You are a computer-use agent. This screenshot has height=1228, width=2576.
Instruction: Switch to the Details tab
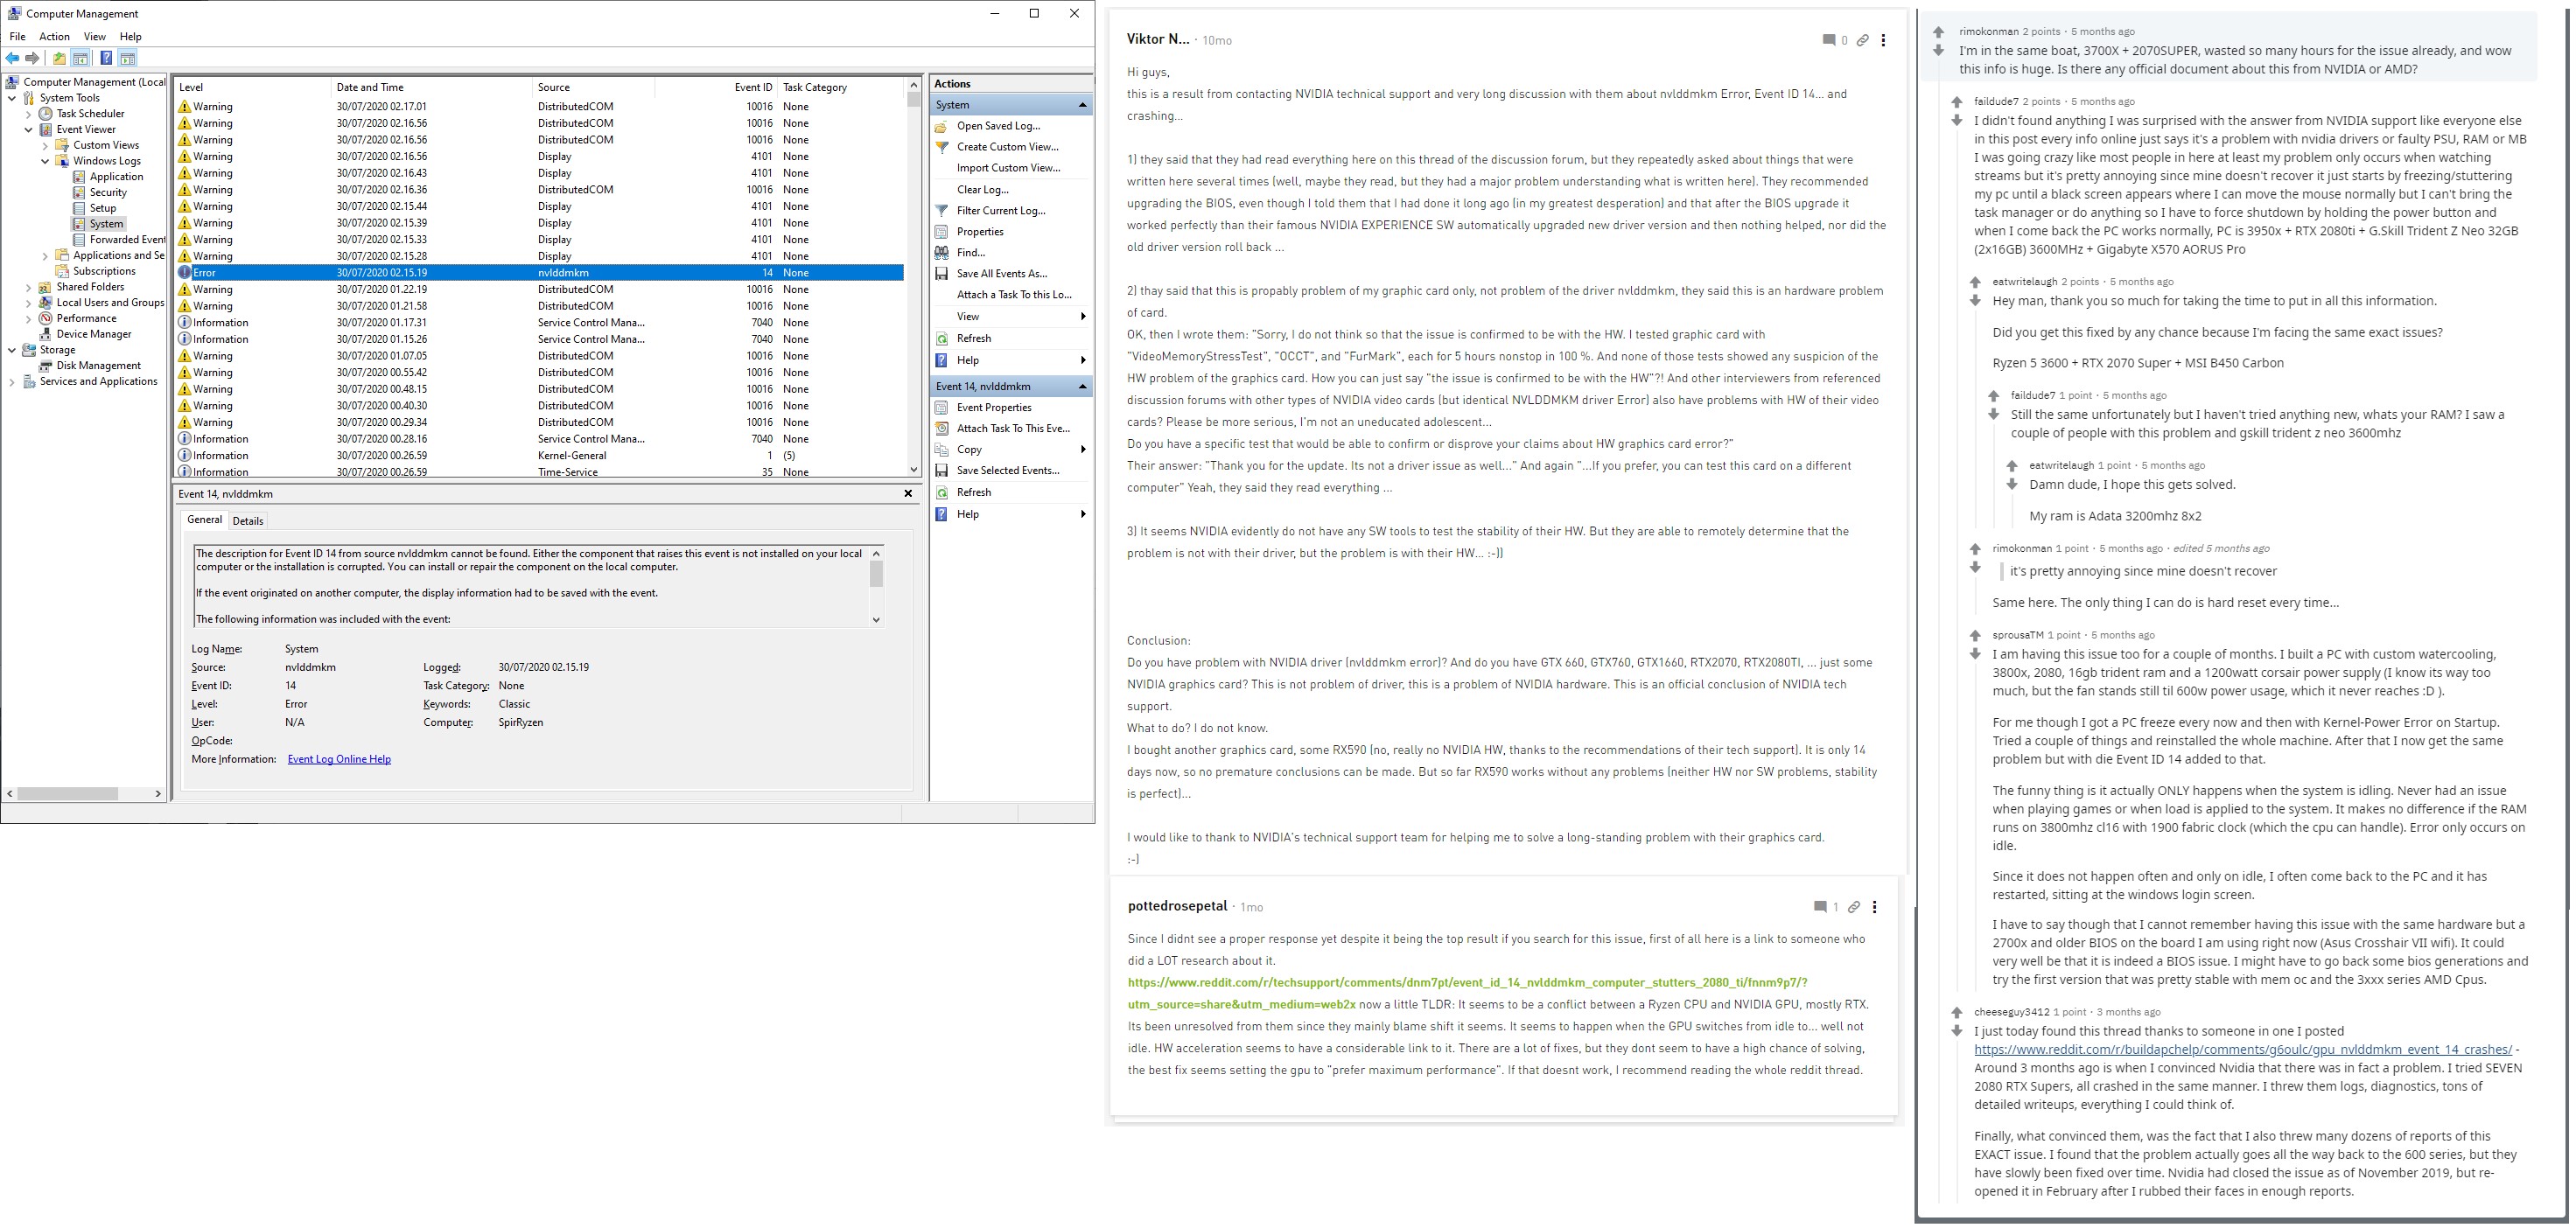click(248, 521)
